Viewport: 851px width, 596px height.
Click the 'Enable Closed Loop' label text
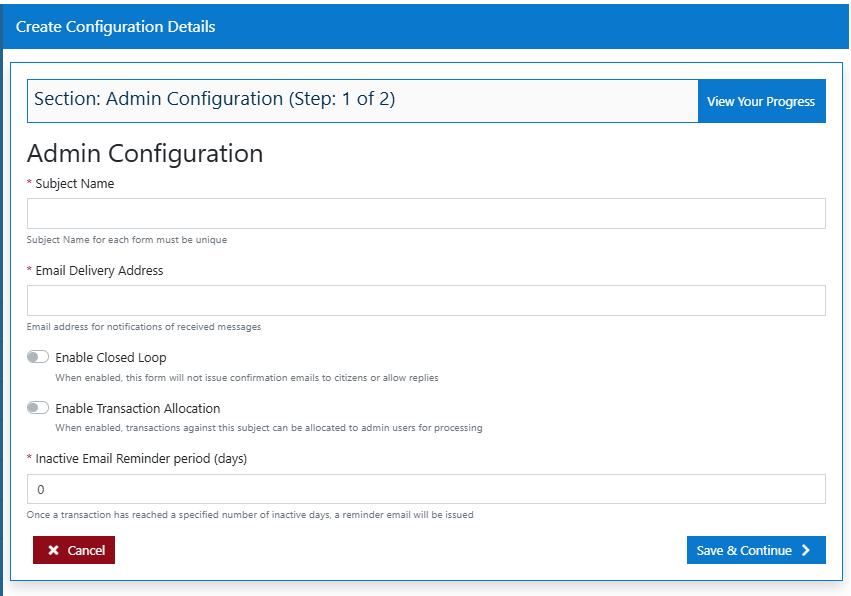click(x=111, y=357)
